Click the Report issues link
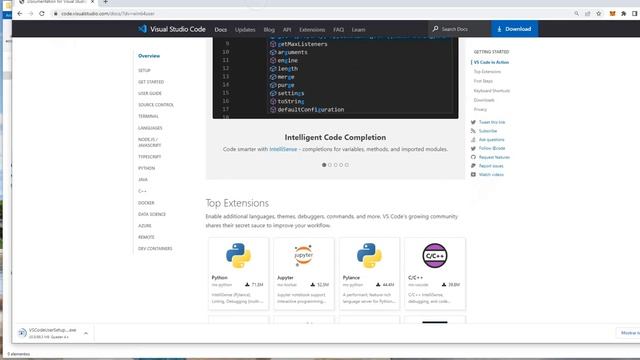Image resolution: width=640 pixels, height=360 pixels. coord(491,166)
